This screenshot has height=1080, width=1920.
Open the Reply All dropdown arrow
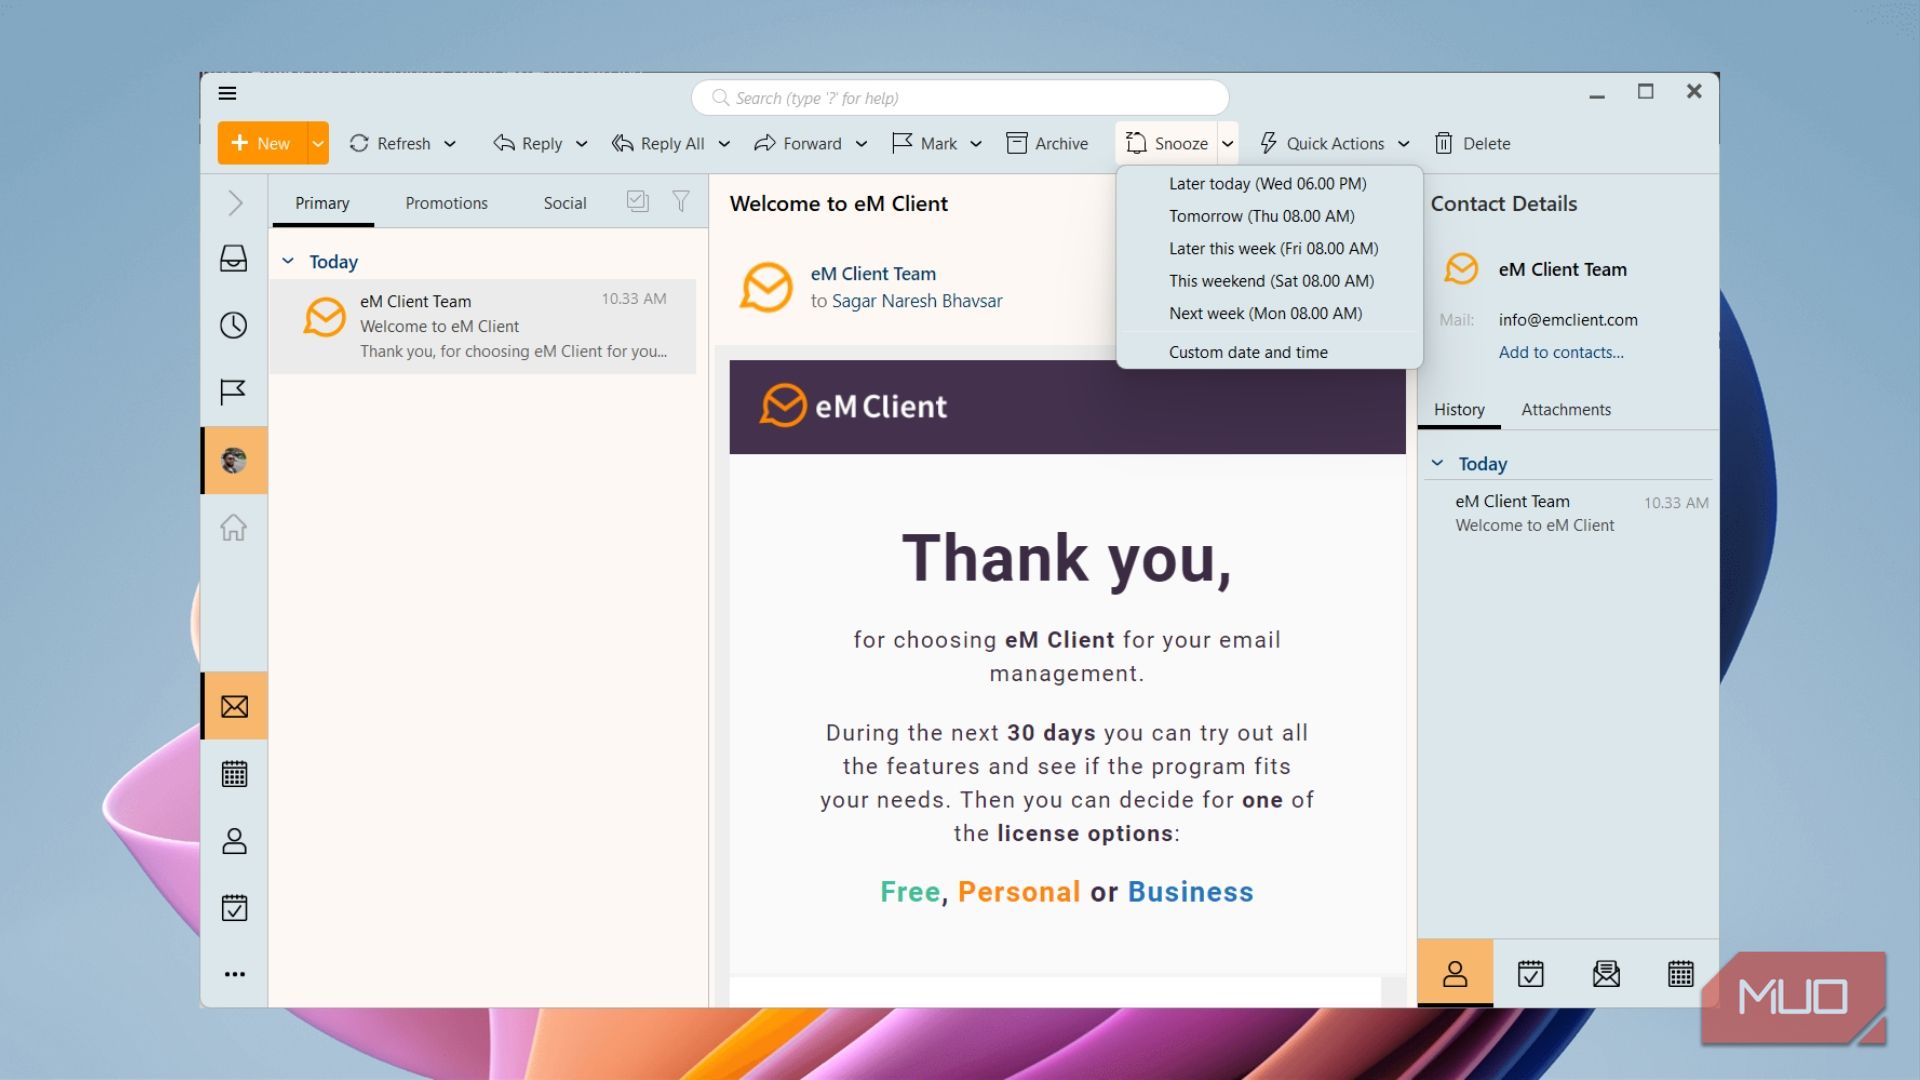[724, 144]
